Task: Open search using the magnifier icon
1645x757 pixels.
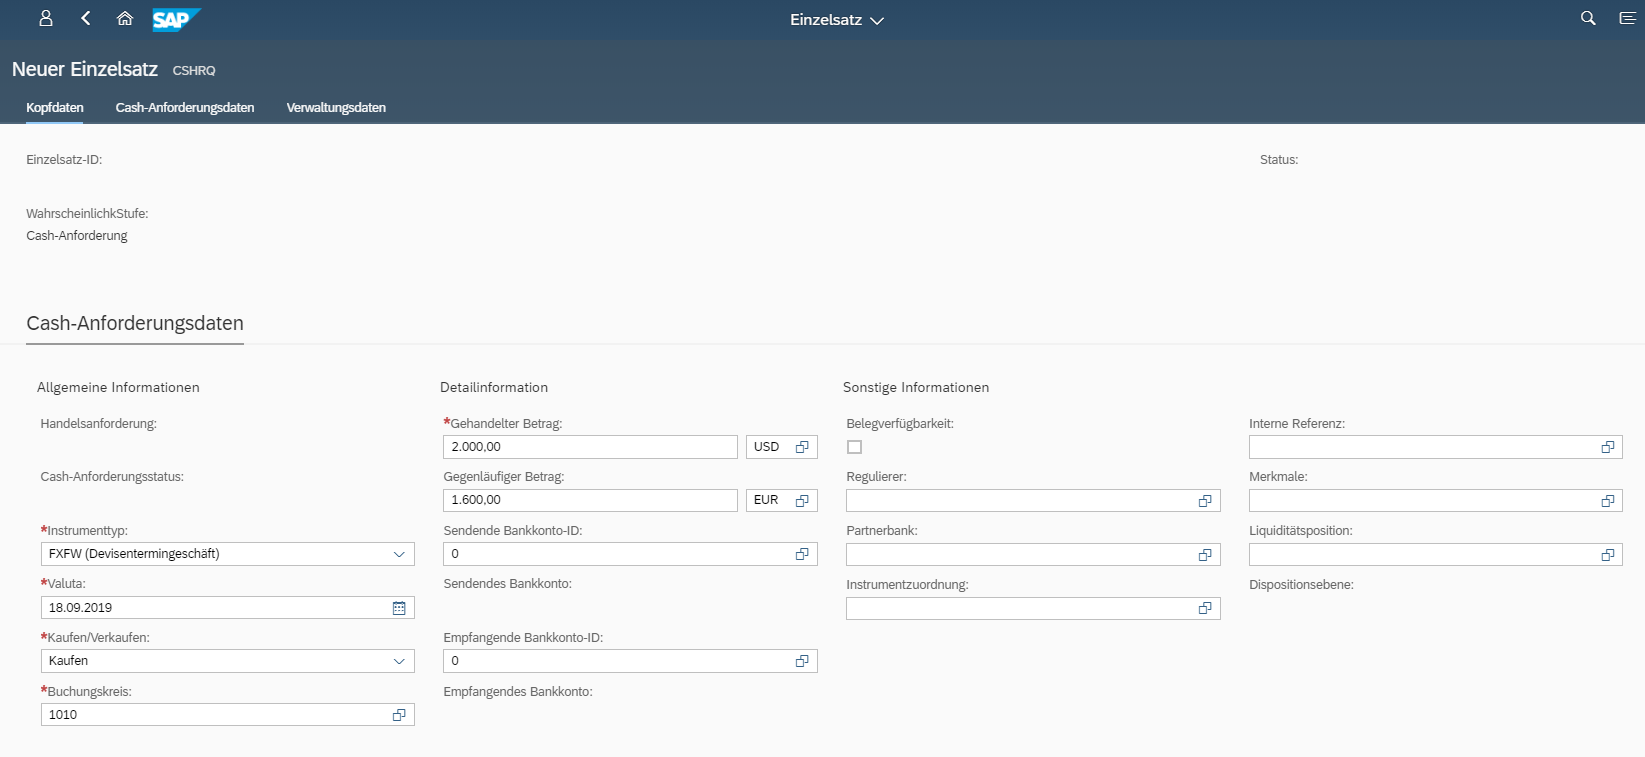Action: (x=1588, y=19)
